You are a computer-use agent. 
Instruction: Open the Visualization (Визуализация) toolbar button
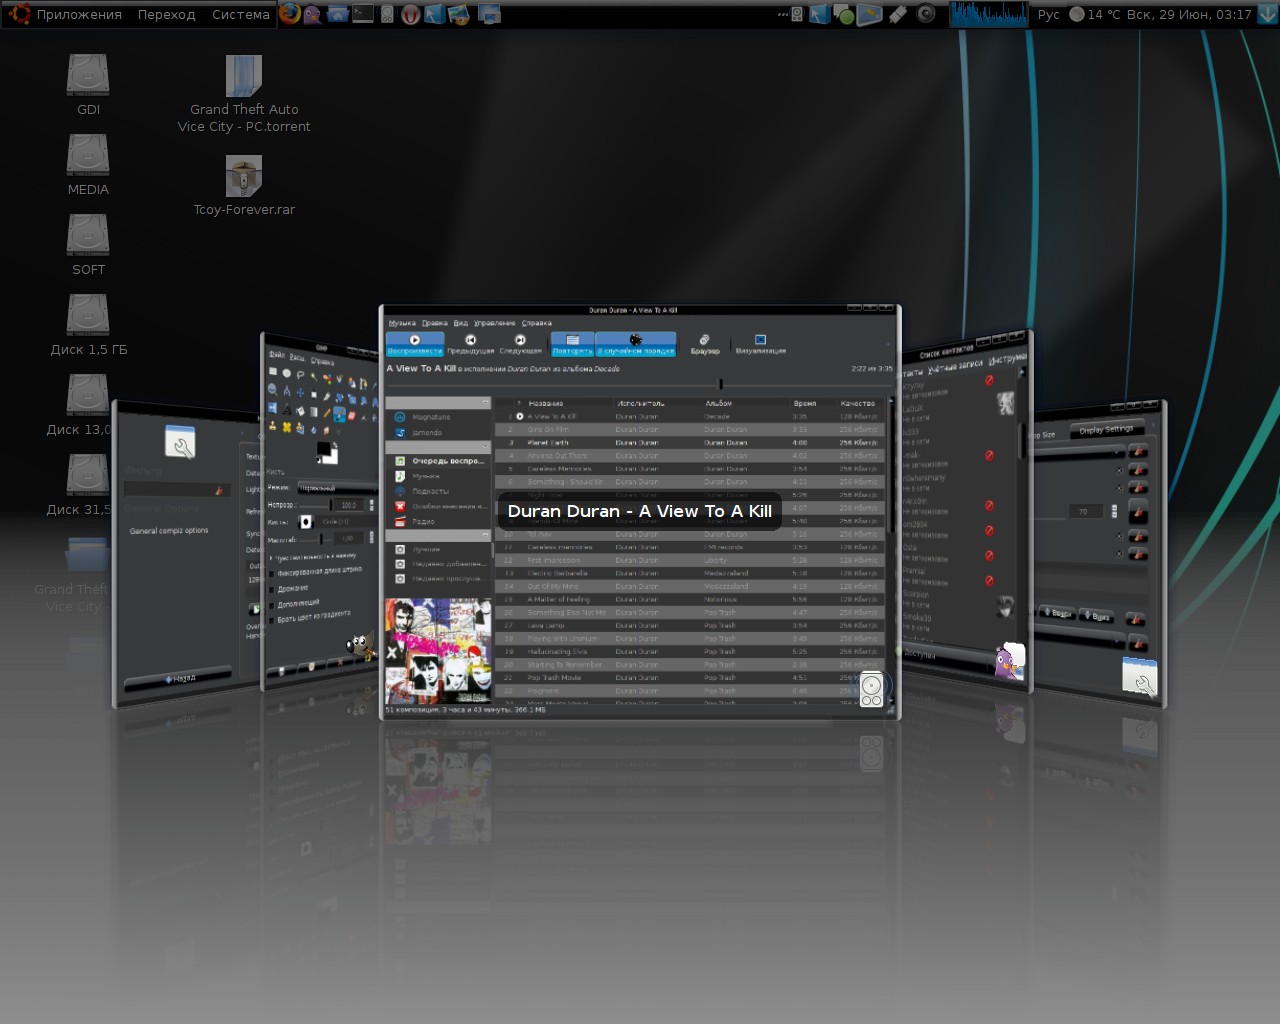pos(760,344)
